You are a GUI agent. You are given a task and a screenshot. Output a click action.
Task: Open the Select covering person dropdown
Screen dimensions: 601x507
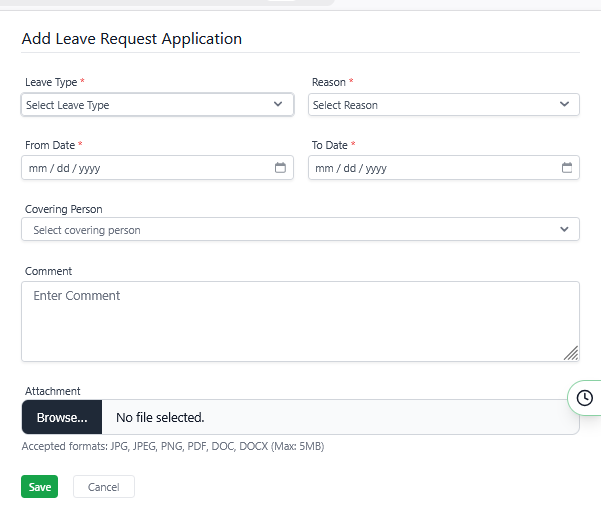(x=300, y=230)
